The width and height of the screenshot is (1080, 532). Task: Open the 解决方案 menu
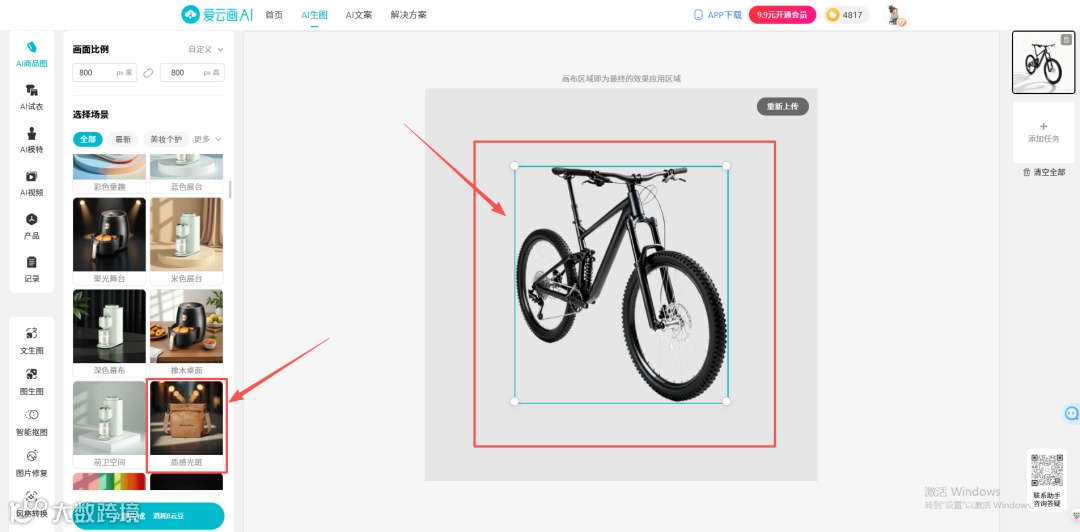click(408, 14)
